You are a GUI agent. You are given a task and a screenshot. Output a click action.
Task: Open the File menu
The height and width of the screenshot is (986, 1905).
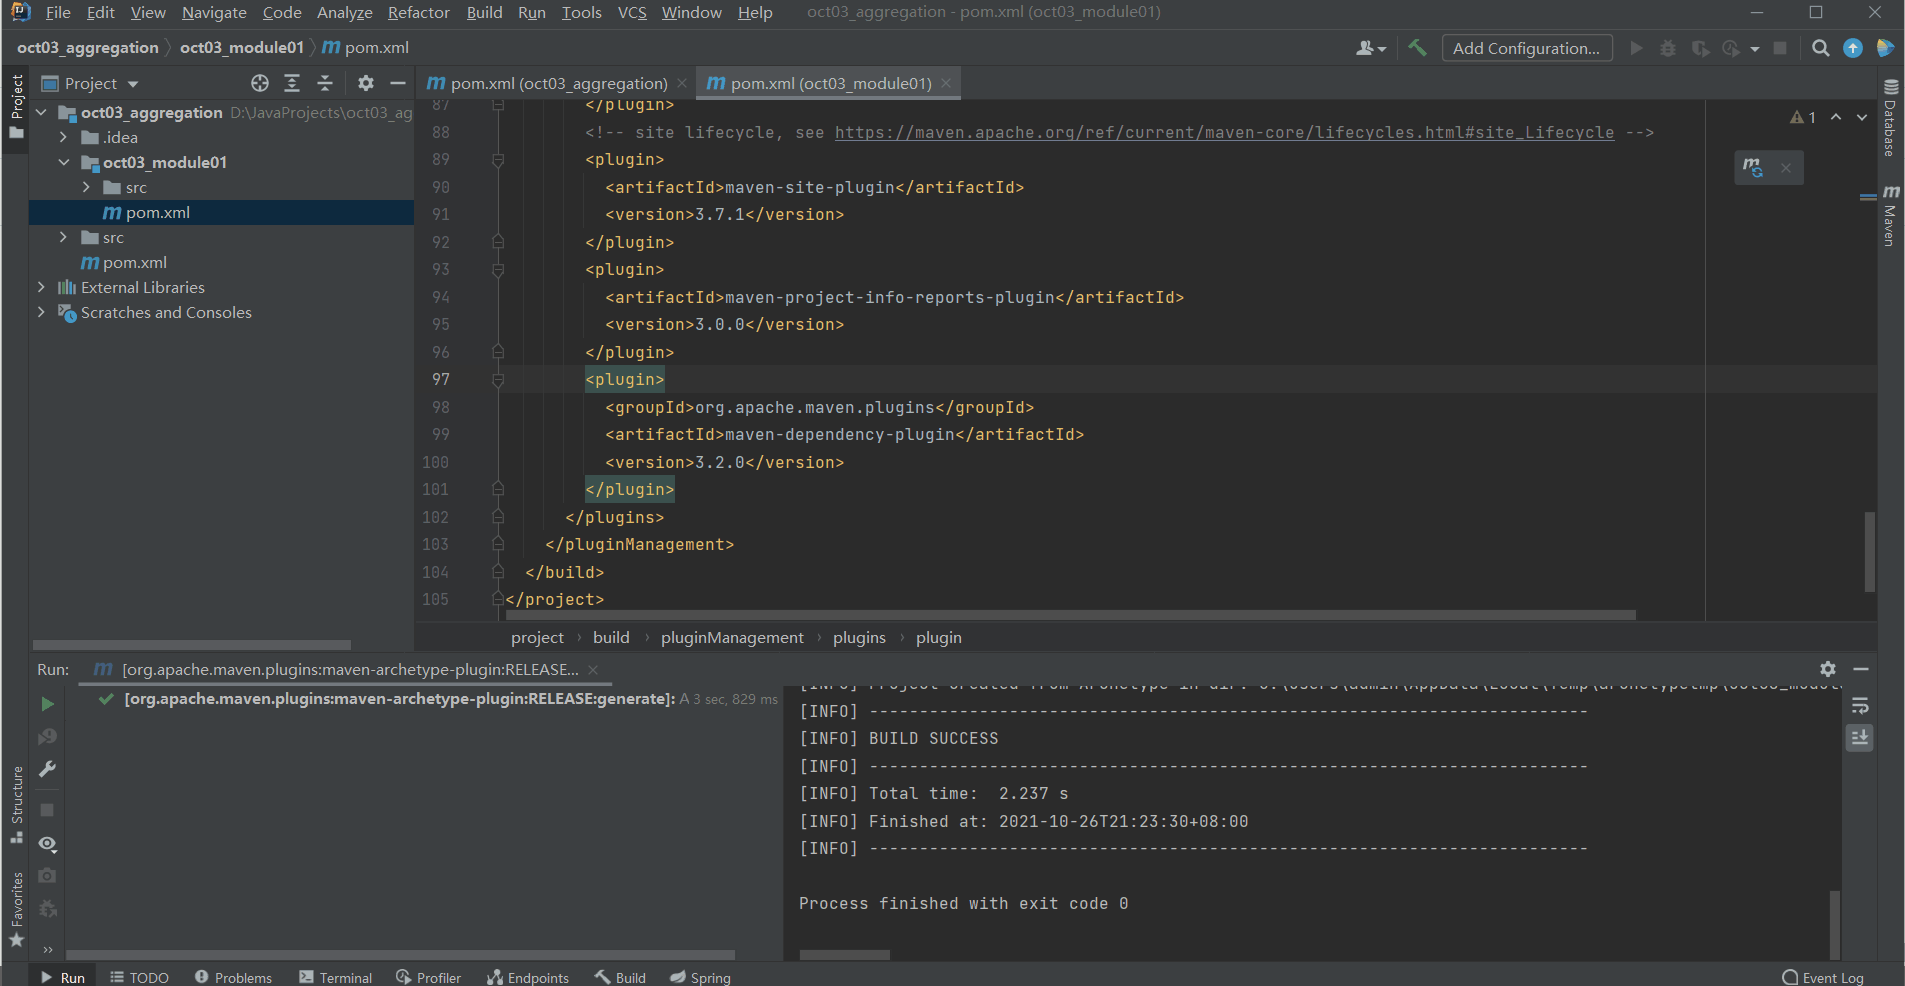click(58, 12)
